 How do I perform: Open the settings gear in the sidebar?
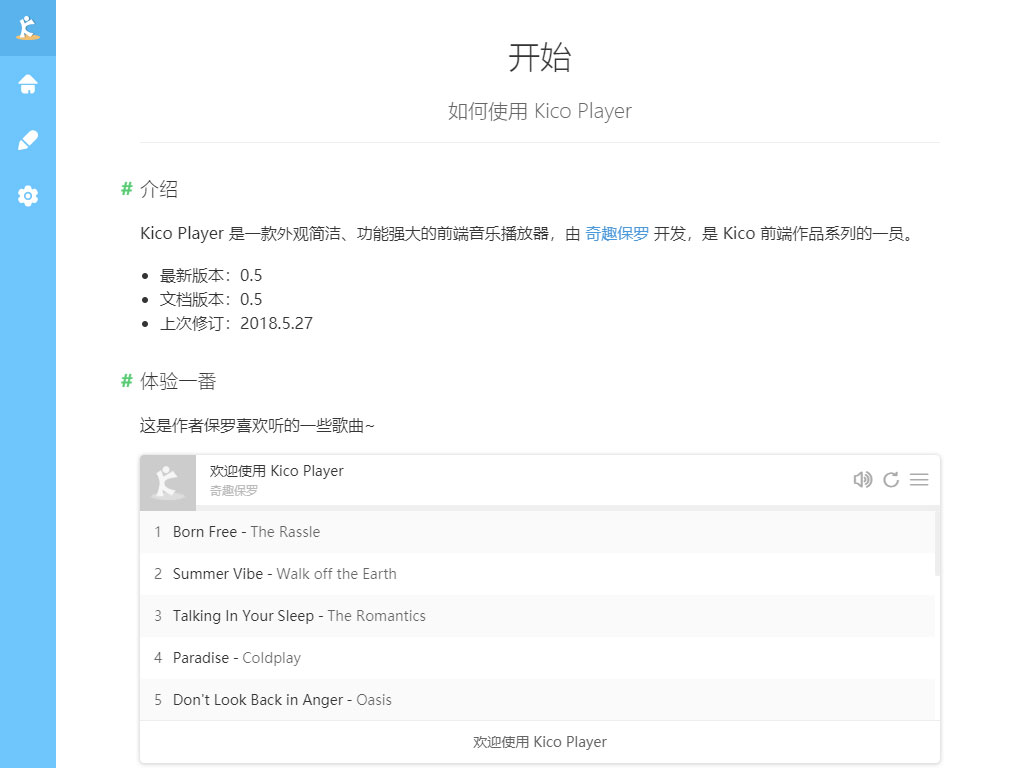(x=27, y=196)
